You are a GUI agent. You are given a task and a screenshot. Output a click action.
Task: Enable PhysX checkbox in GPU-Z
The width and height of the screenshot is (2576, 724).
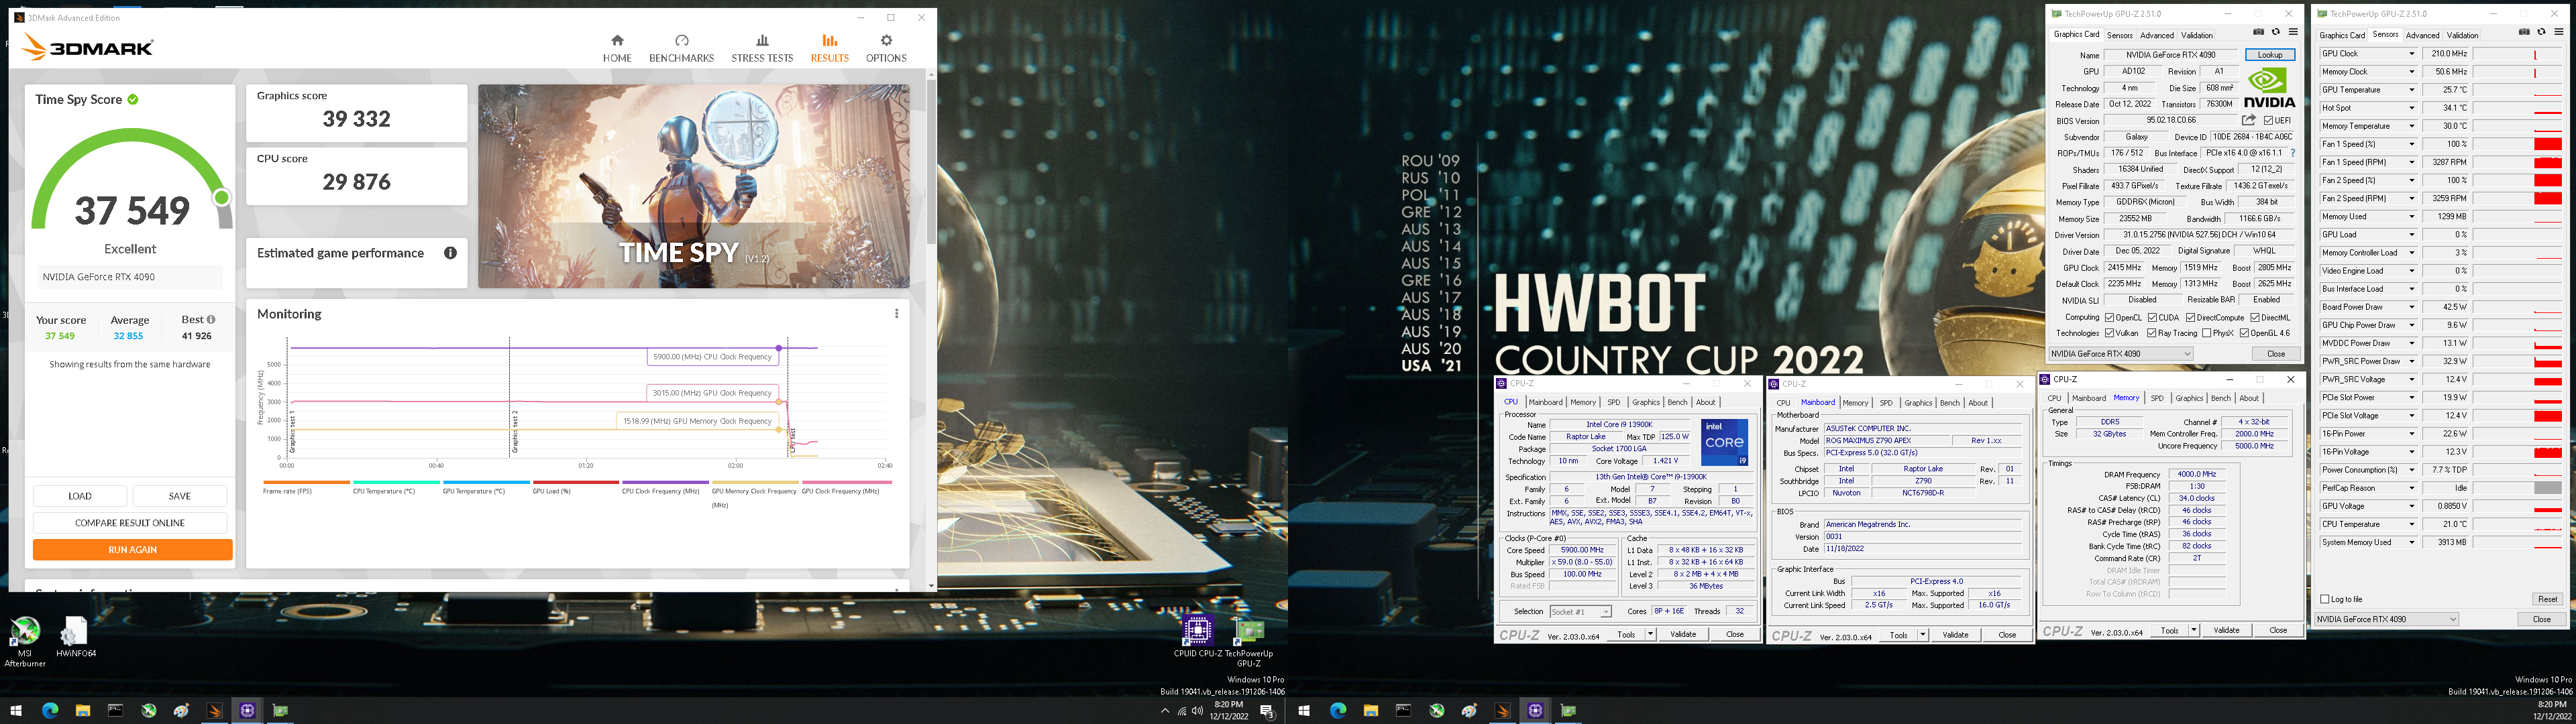[x=2206, y=333]
